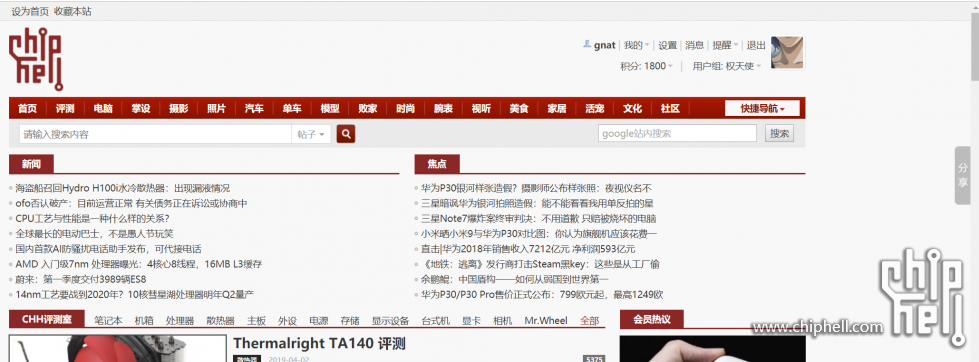Select the 会员热议 tab
This screenshot has width=979, height=362.
click(x=652, y=320)
